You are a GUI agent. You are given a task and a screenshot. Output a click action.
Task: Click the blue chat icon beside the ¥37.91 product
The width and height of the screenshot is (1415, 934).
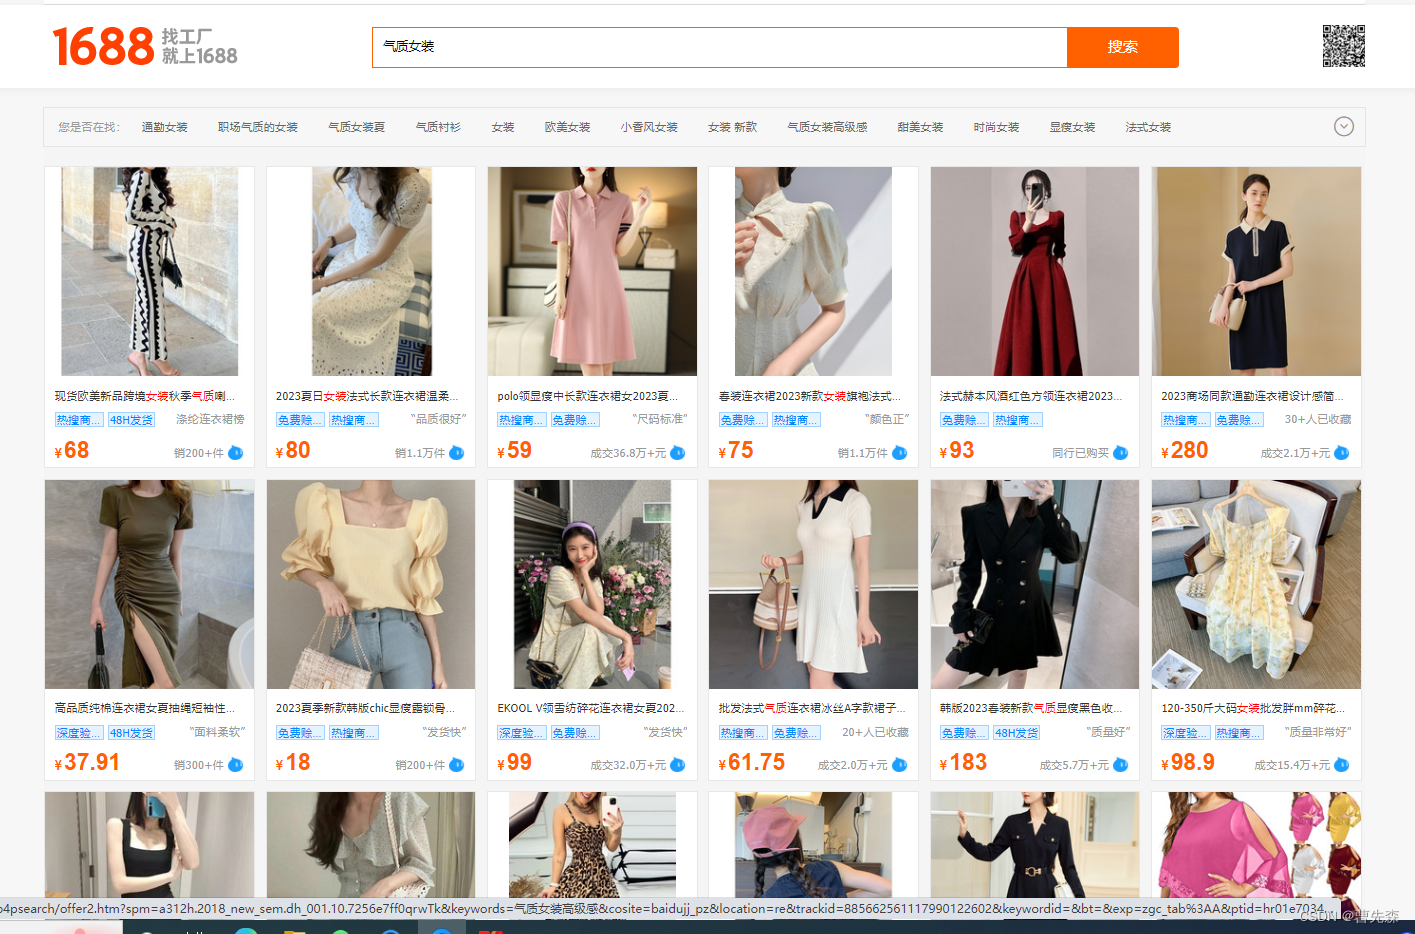pyautogui.click(x=236, y=765)
